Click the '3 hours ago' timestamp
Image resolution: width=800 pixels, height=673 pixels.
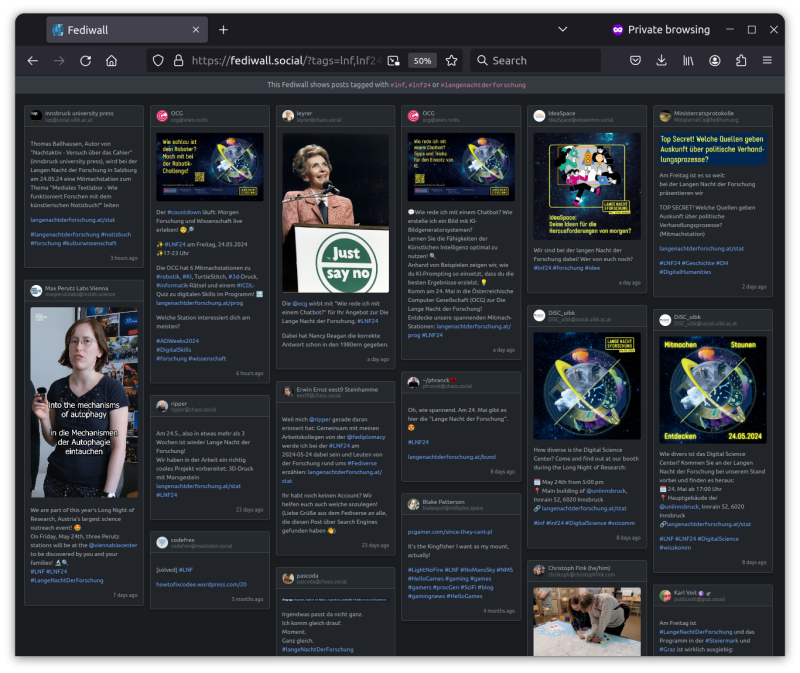pos(124,258)
